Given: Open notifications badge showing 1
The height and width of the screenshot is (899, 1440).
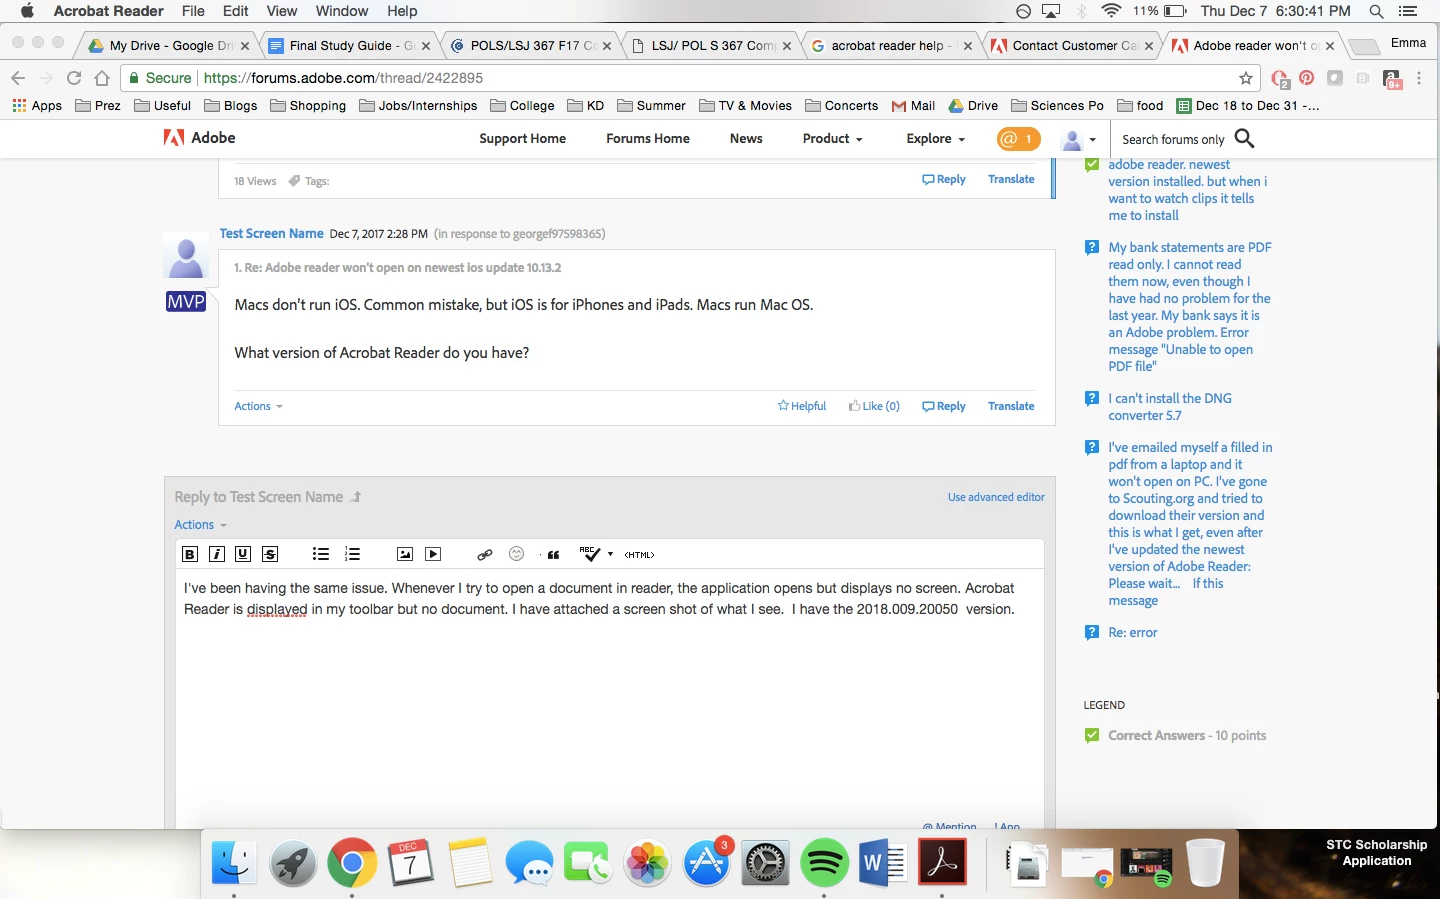Looking at the screenshot, I should coord(1019,139).
